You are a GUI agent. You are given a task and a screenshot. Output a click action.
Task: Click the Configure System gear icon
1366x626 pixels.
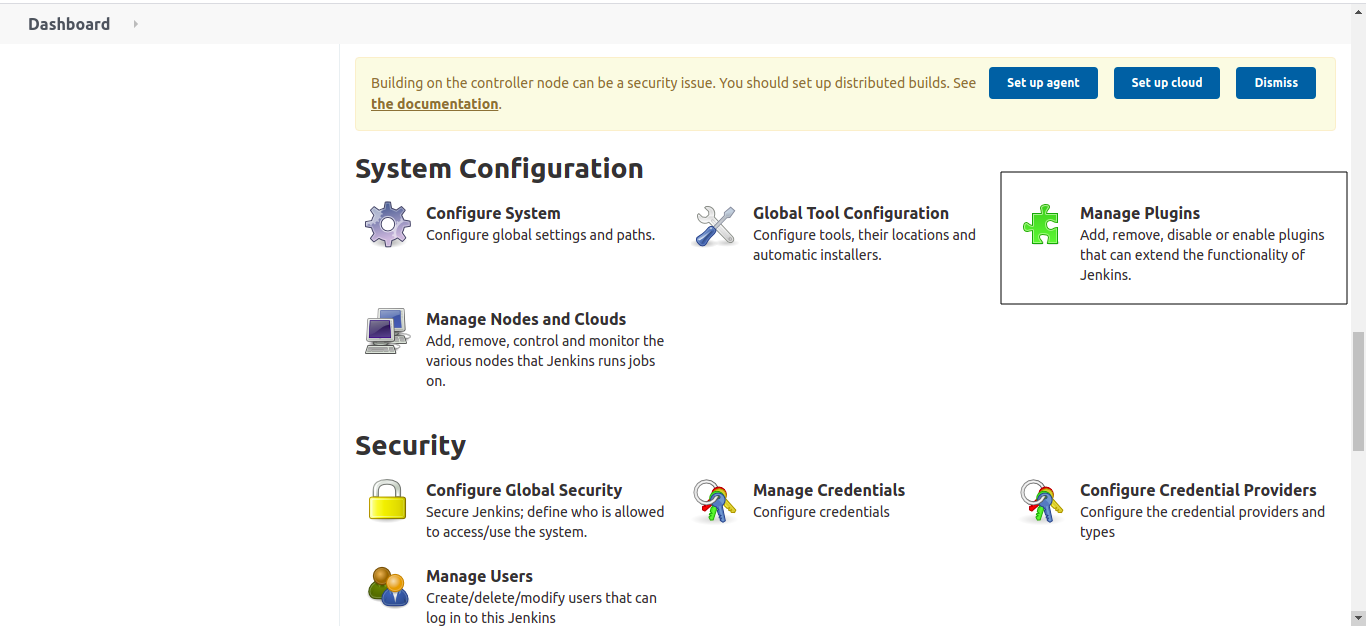coord(388,224)
